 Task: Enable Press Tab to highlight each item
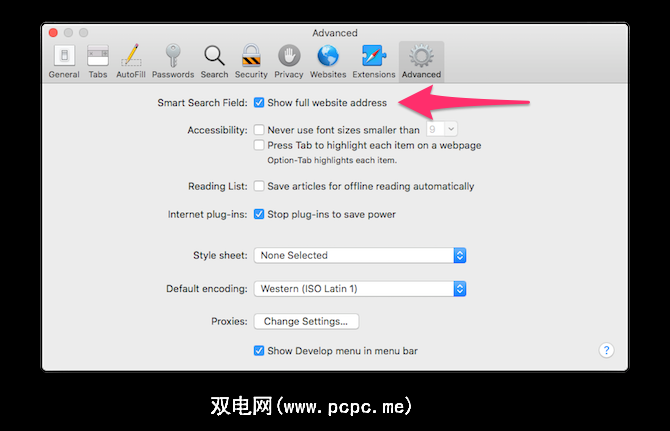coord(259,145)
